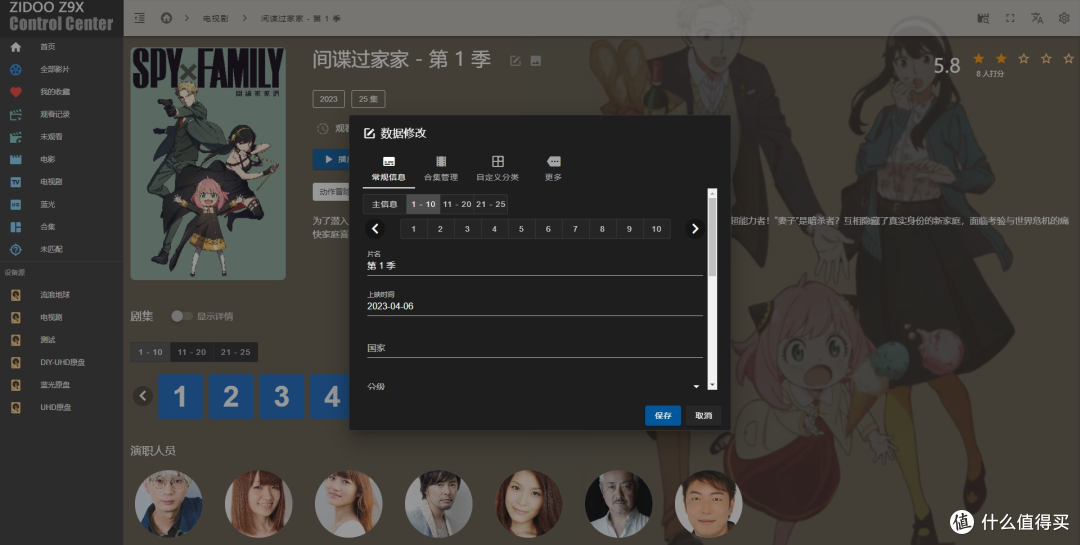Select 11 - 20 range in dialog

point(457,204)
